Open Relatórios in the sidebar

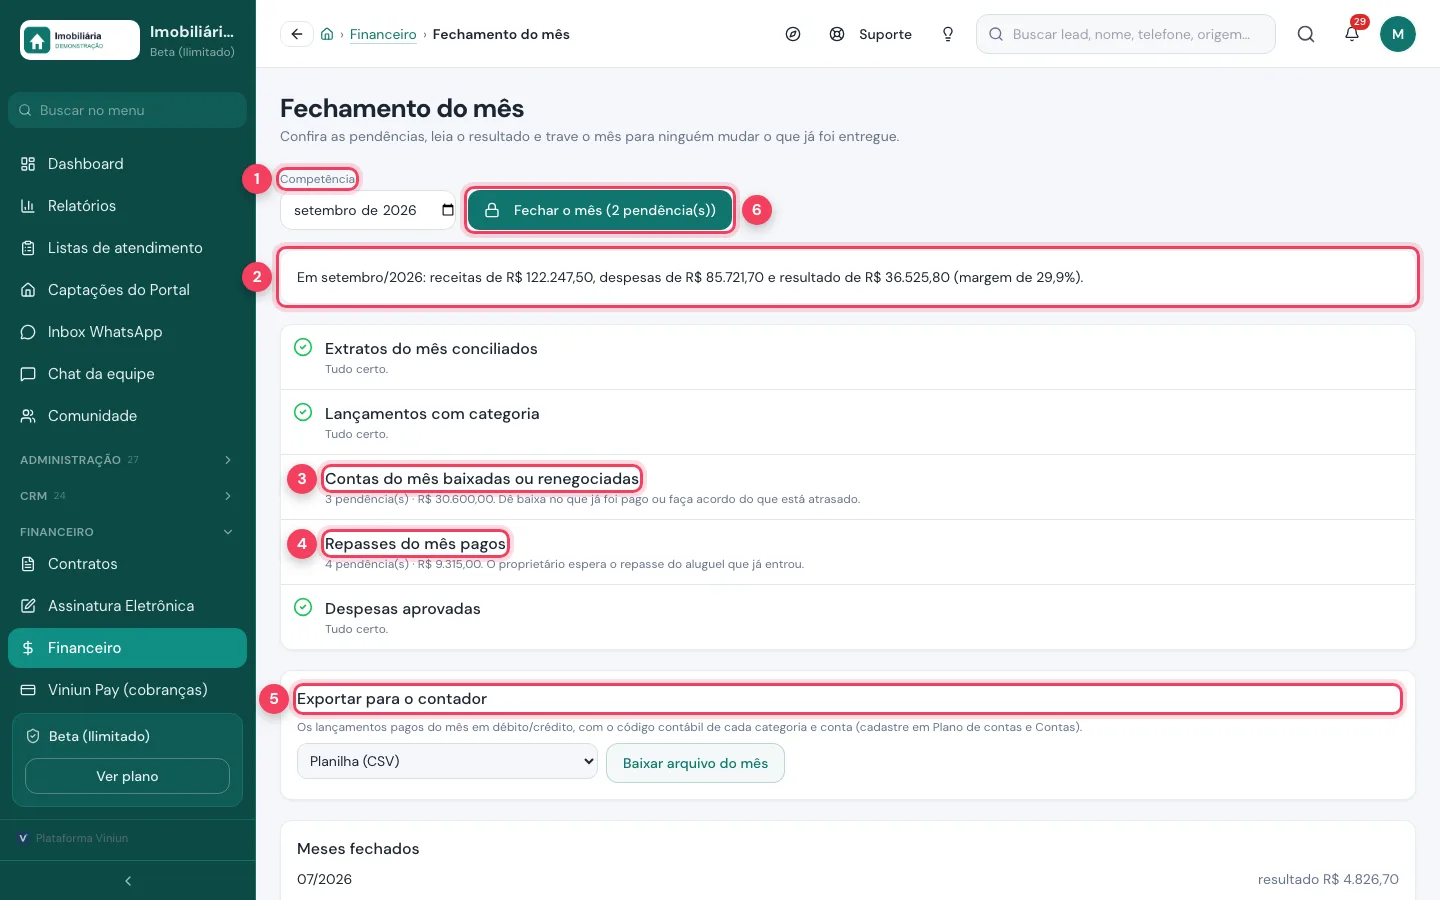point(128,206)
